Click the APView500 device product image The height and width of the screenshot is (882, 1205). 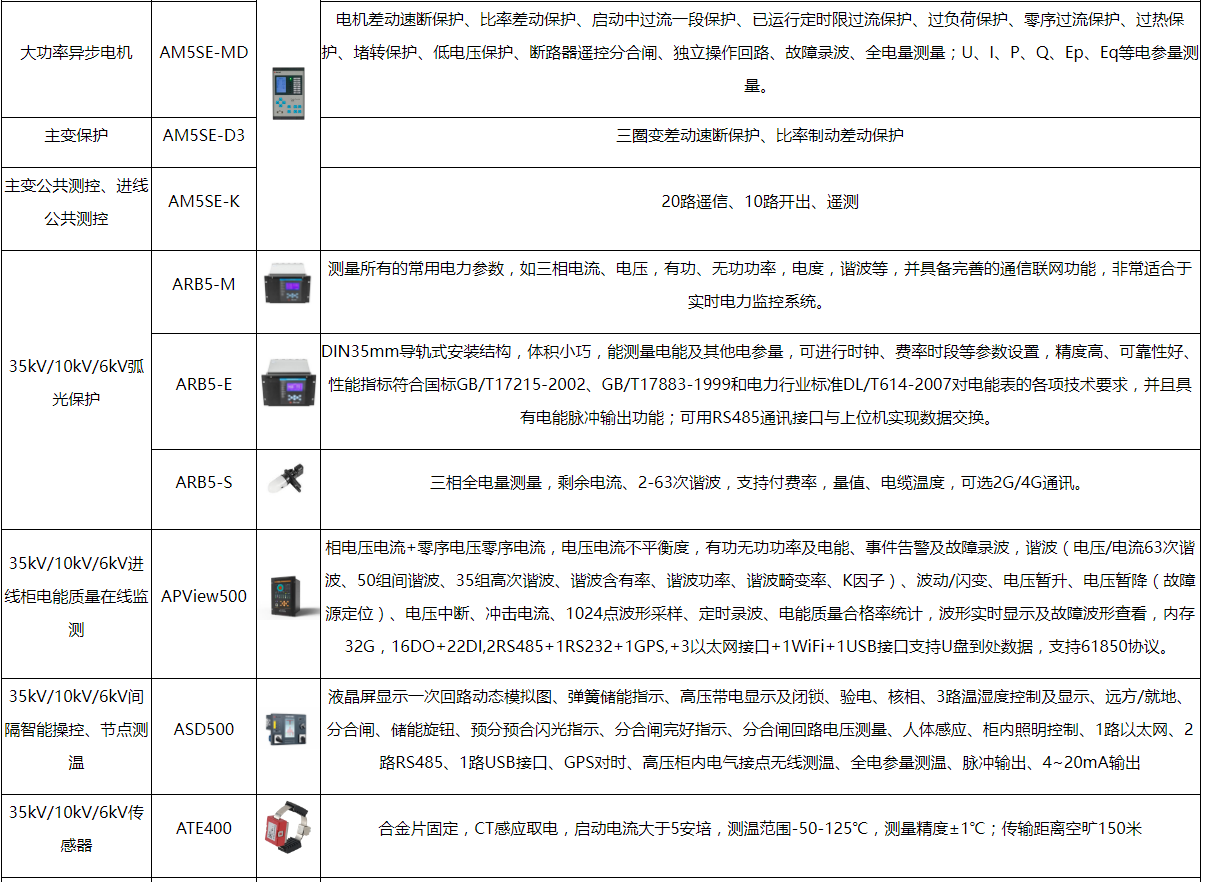[288, 596]
